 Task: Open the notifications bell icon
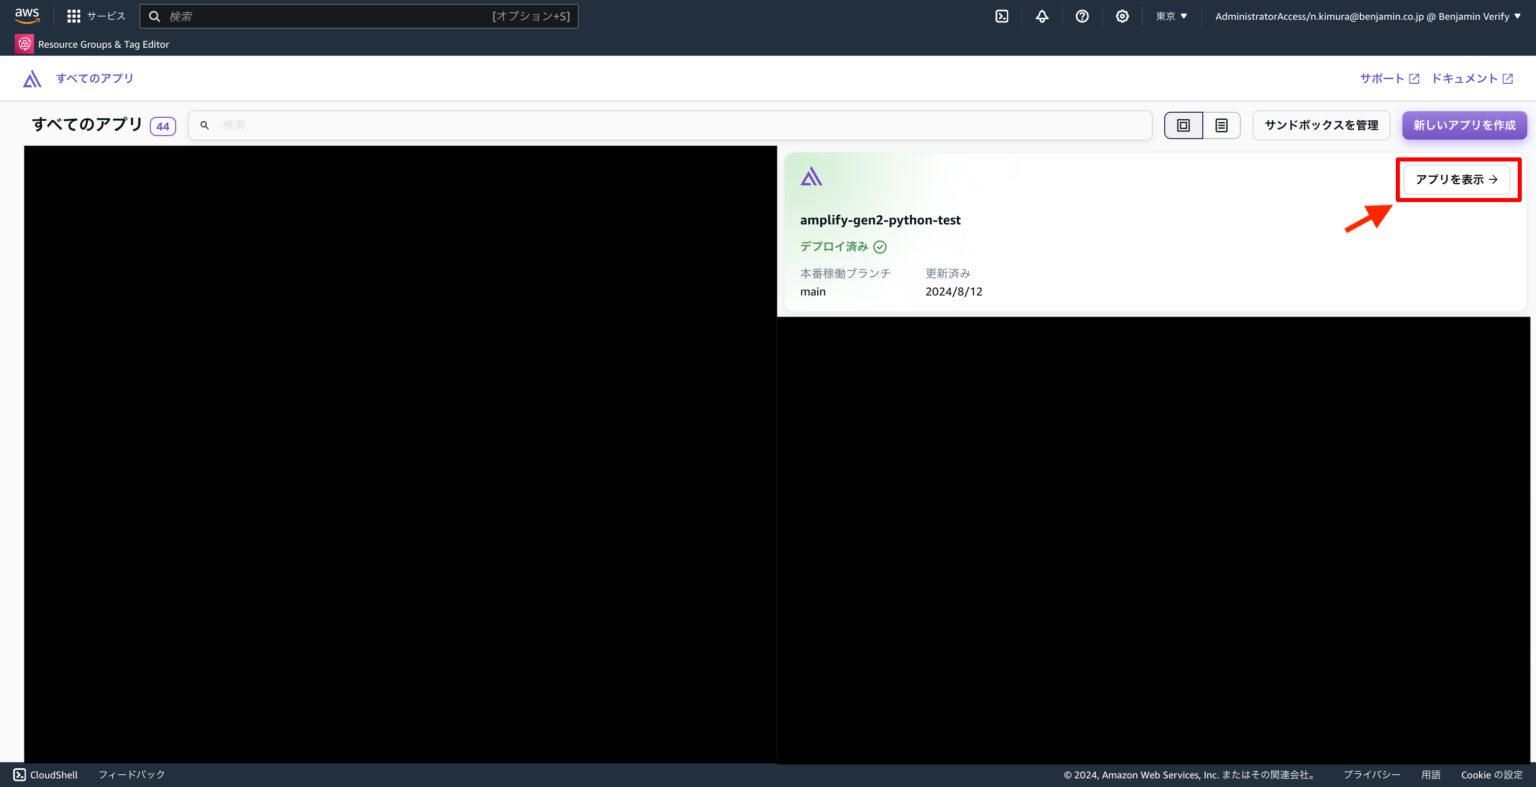1041,15
